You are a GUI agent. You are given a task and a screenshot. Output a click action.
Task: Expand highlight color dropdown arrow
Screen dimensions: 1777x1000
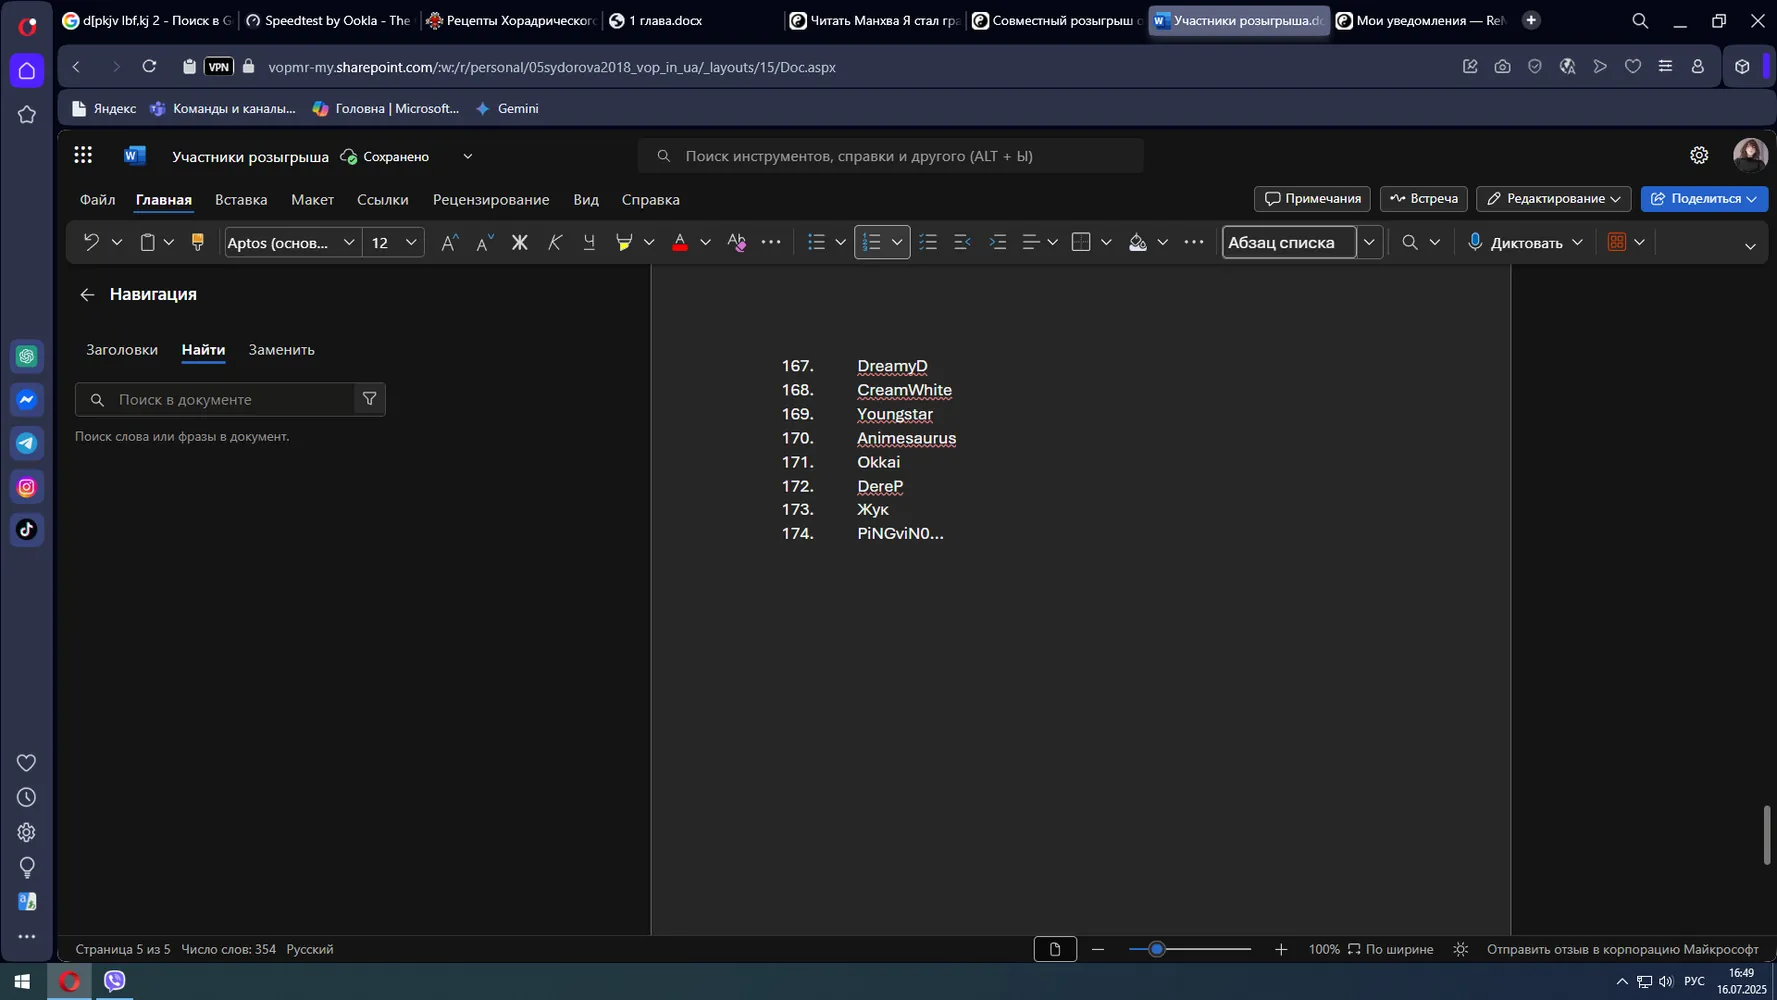pyautogui.click(x=649, y=242)
